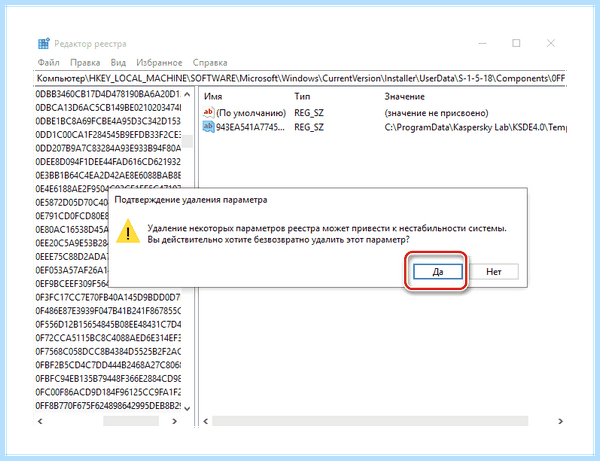
Task: Select the 943EA541A7745... value icon
Action: 208,127
